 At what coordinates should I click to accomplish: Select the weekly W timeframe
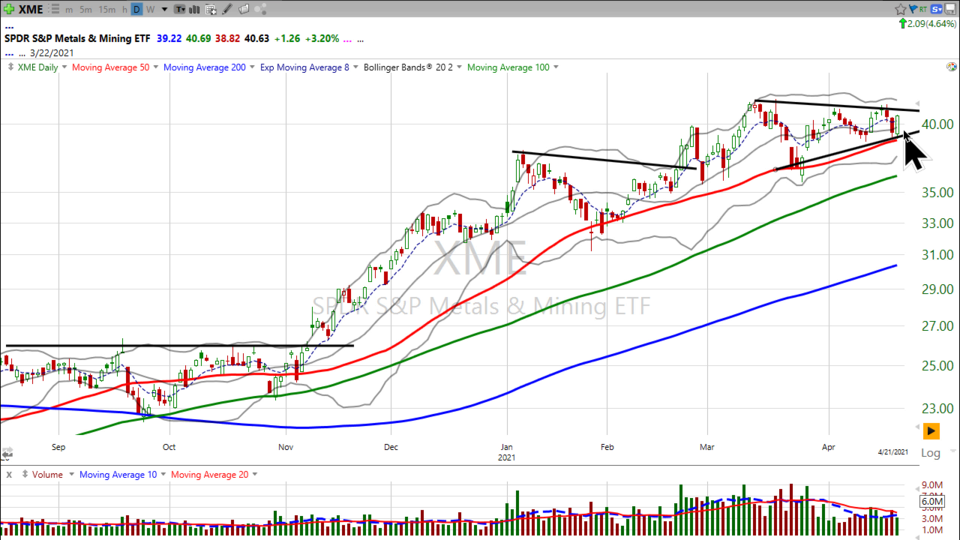(150, 9)
